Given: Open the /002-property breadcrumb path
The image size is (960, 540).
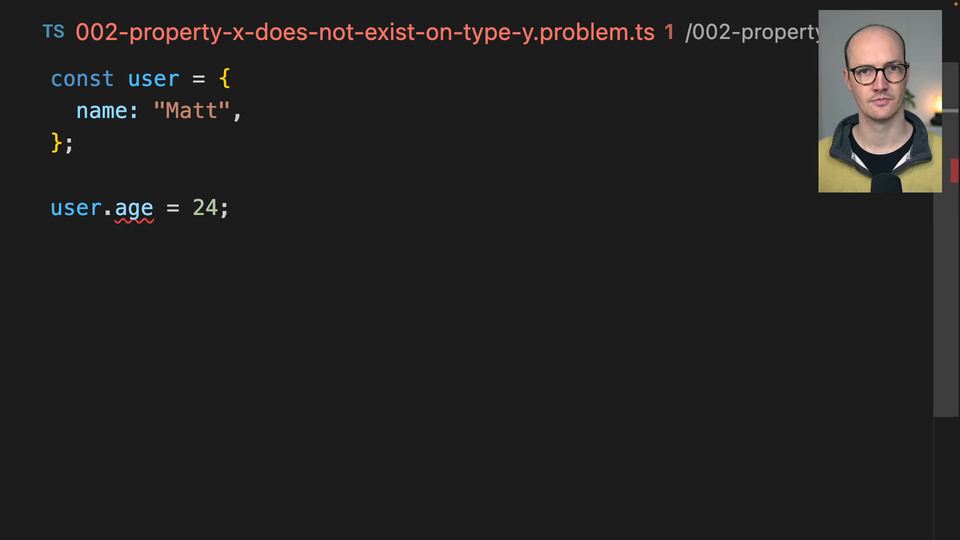Looking at the screenshot, I should pos(752,32).
